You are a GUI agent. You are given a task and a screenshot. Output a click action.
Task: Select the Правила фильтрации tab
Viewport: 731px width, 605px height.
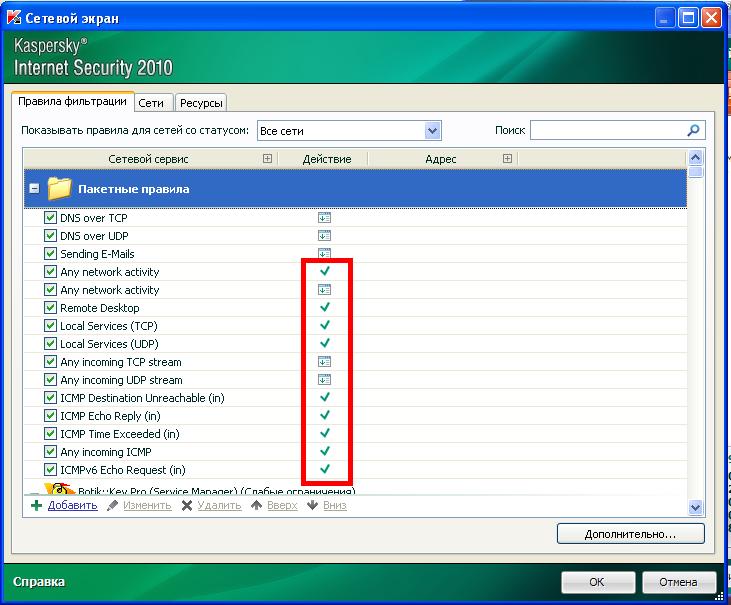pyautogui.click(x=73, y=102)
